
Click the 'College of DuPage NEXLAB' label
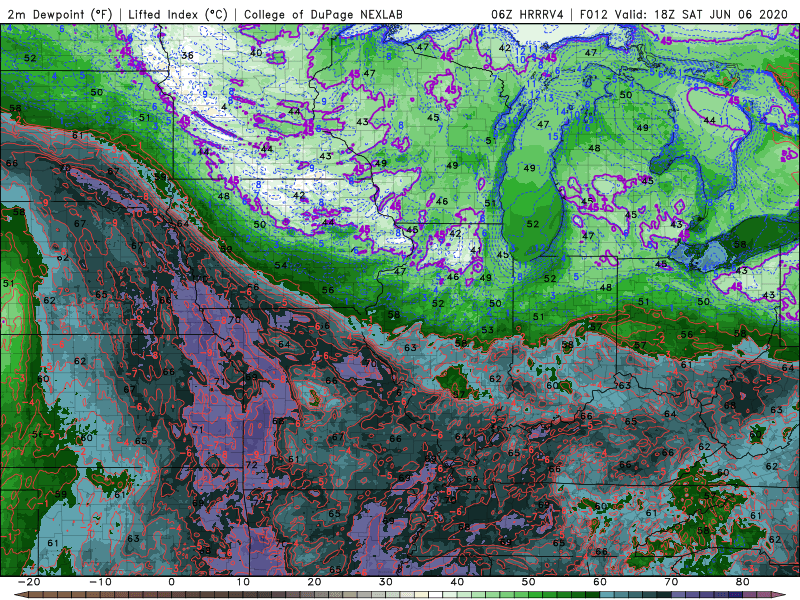(323, 15)
